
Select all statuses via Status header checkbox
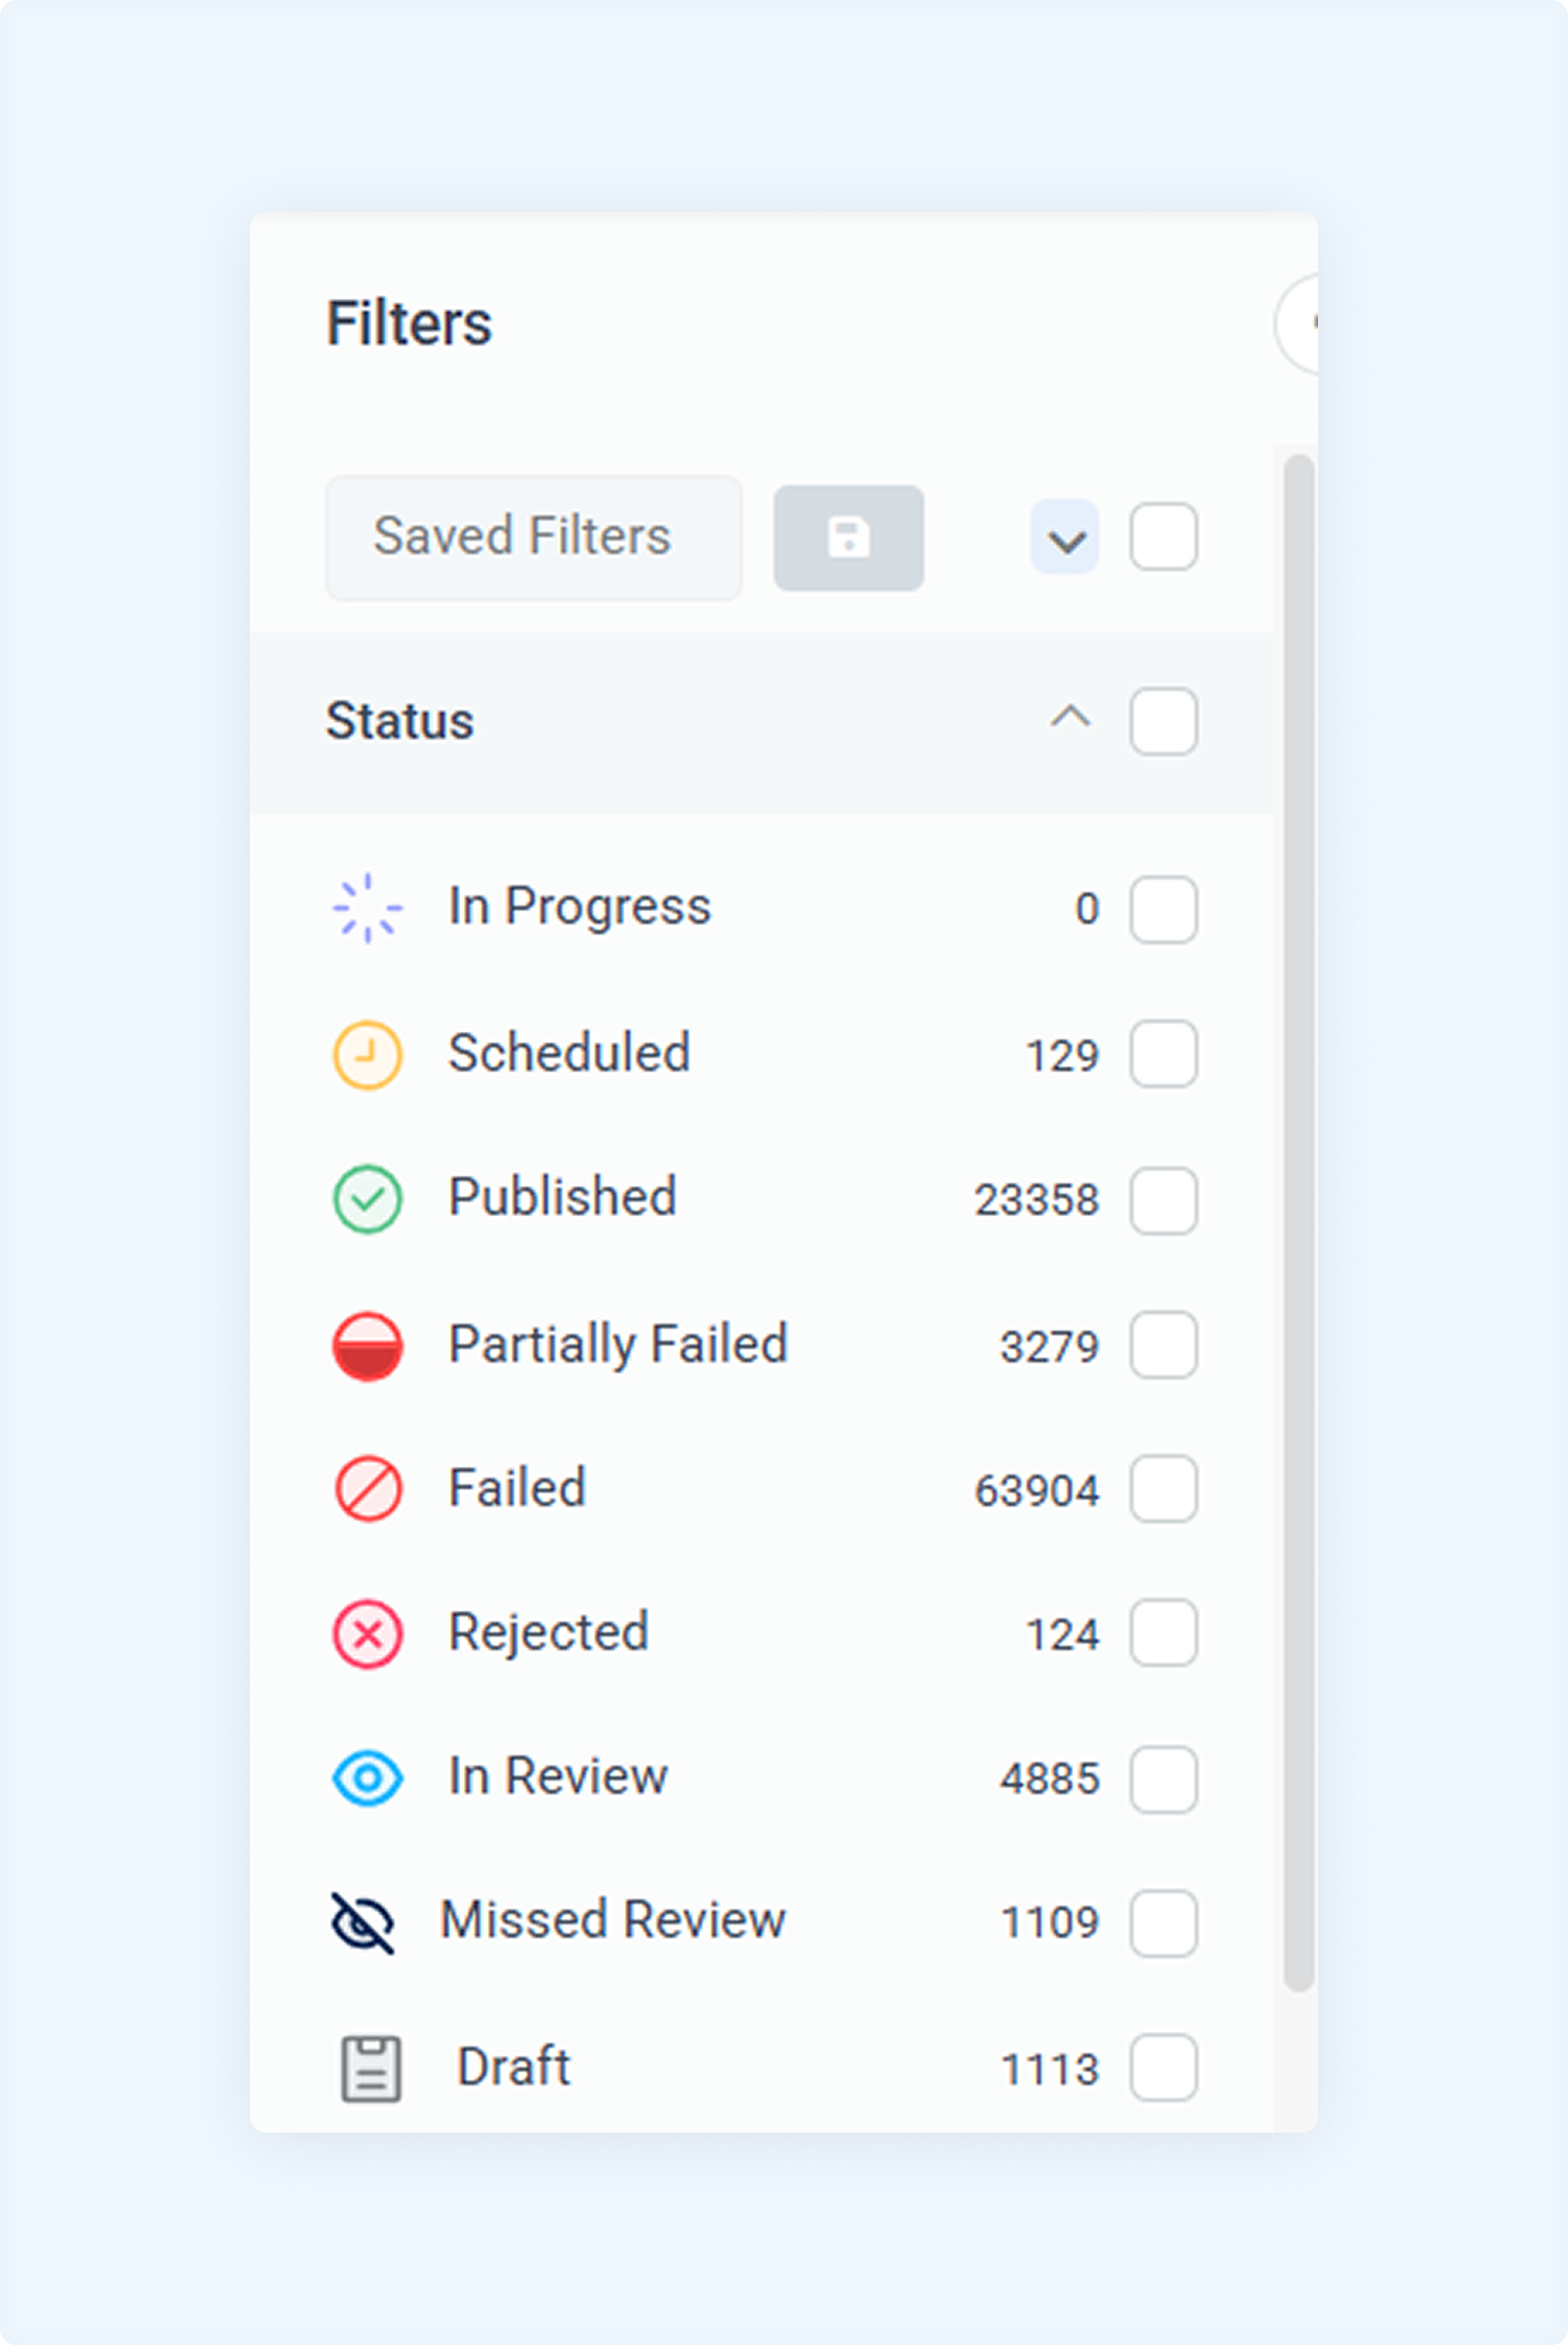coord(1164,721)
